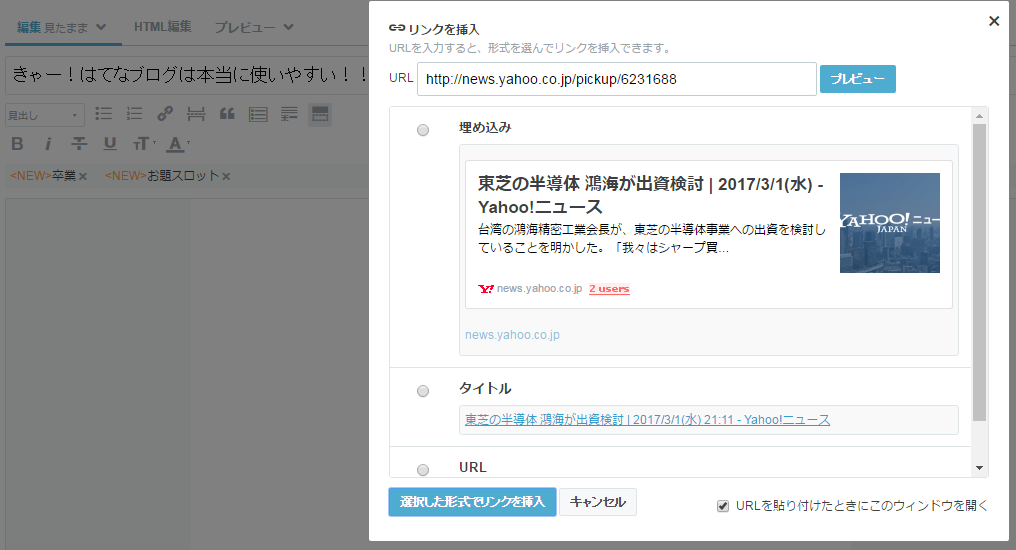Expand the プレビュー tab chevron
1016x550 pixels.
click(x=289, y=27)
